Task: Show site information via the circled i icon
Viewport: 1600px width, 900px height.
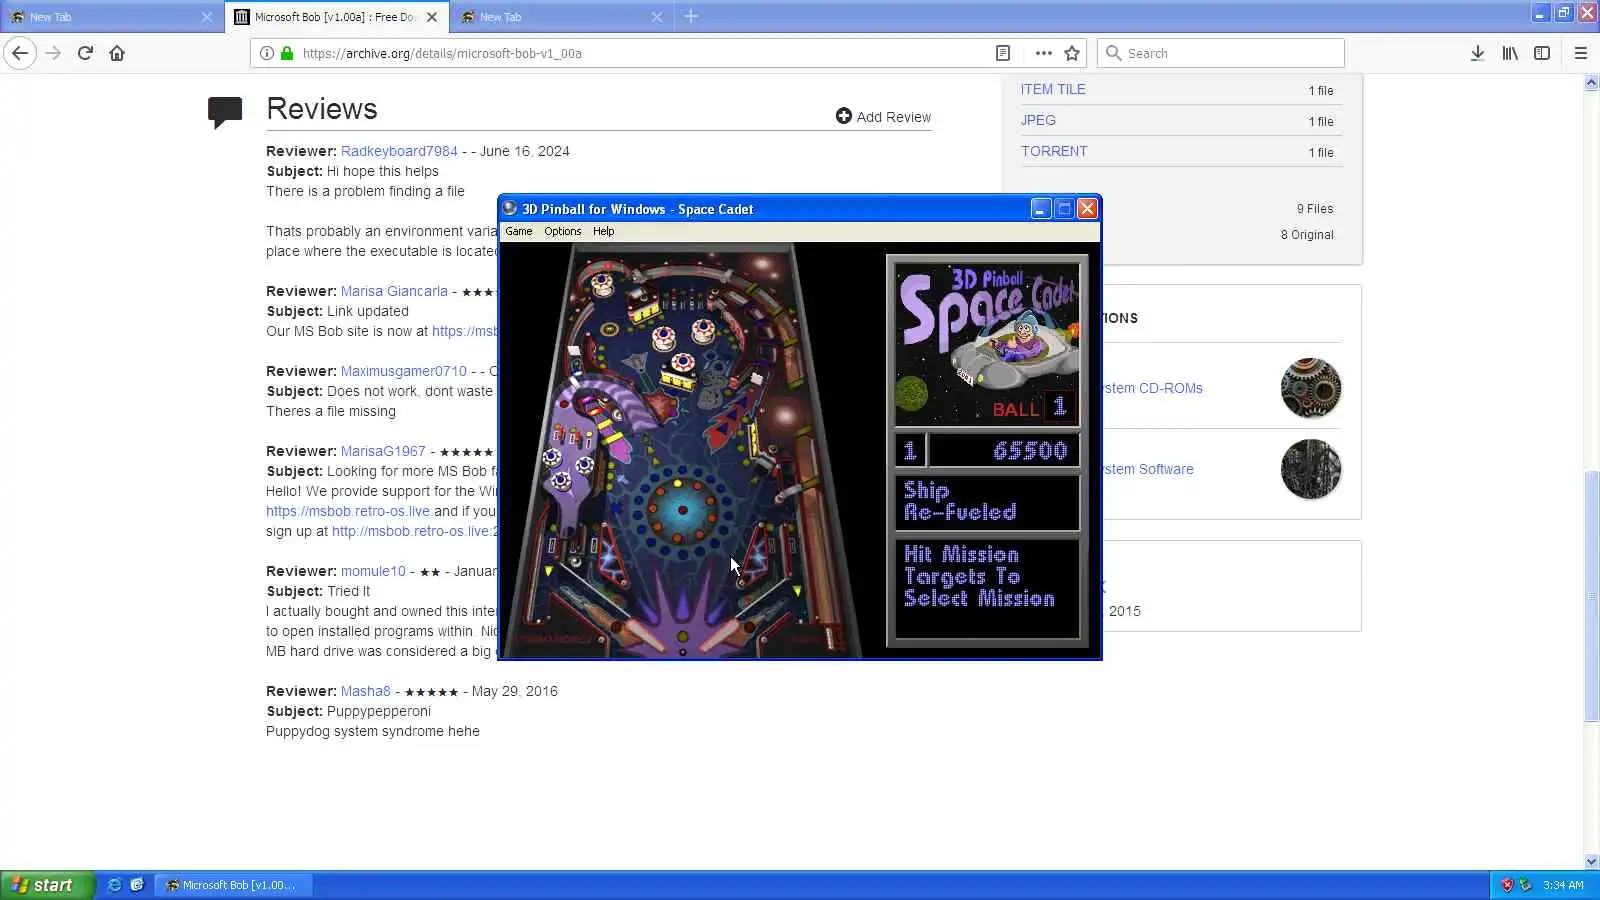Action: coord(267,53)
